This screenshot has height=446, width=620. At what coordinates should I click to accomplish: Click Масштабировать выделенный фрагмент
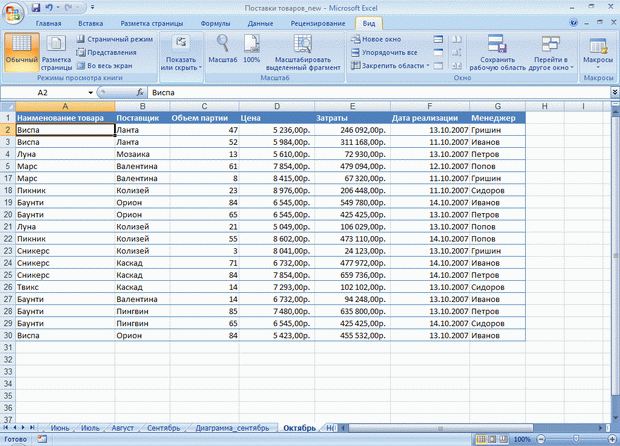pyautogui.click(x=303, y=53)
